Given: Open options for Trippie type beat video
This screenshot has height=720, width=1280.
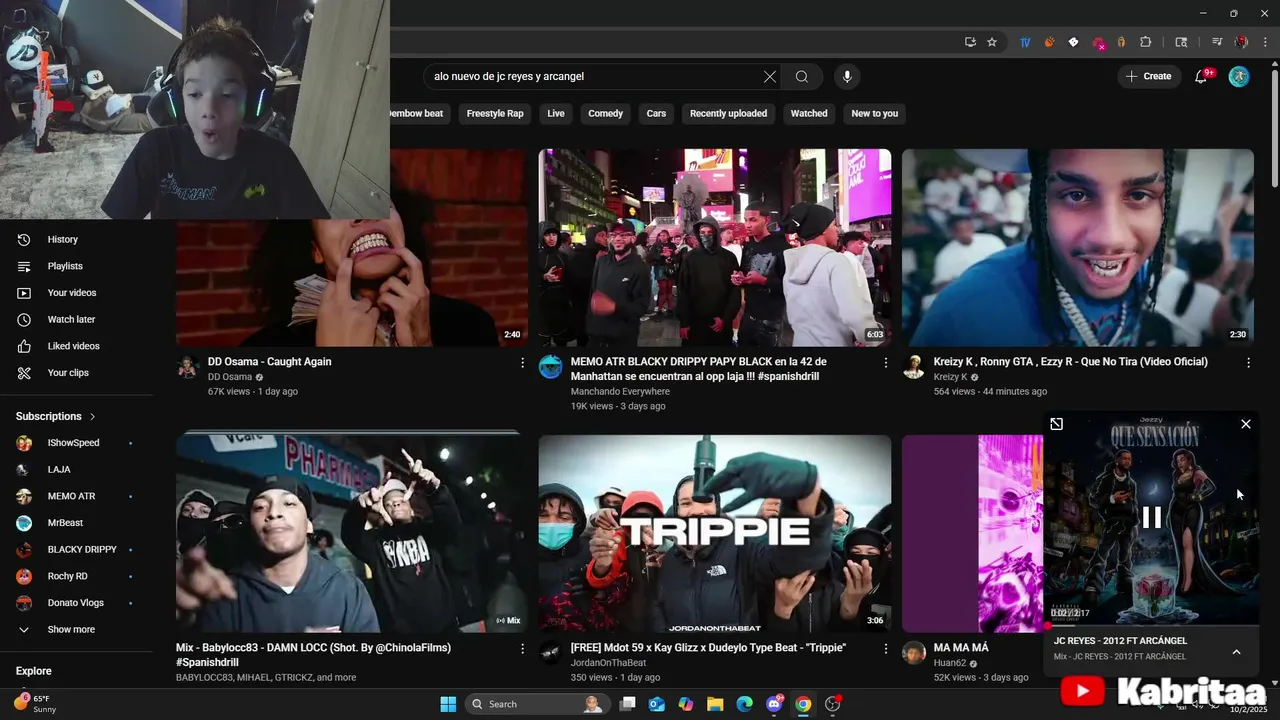Looking at the screenshot, I should point(885,649).
